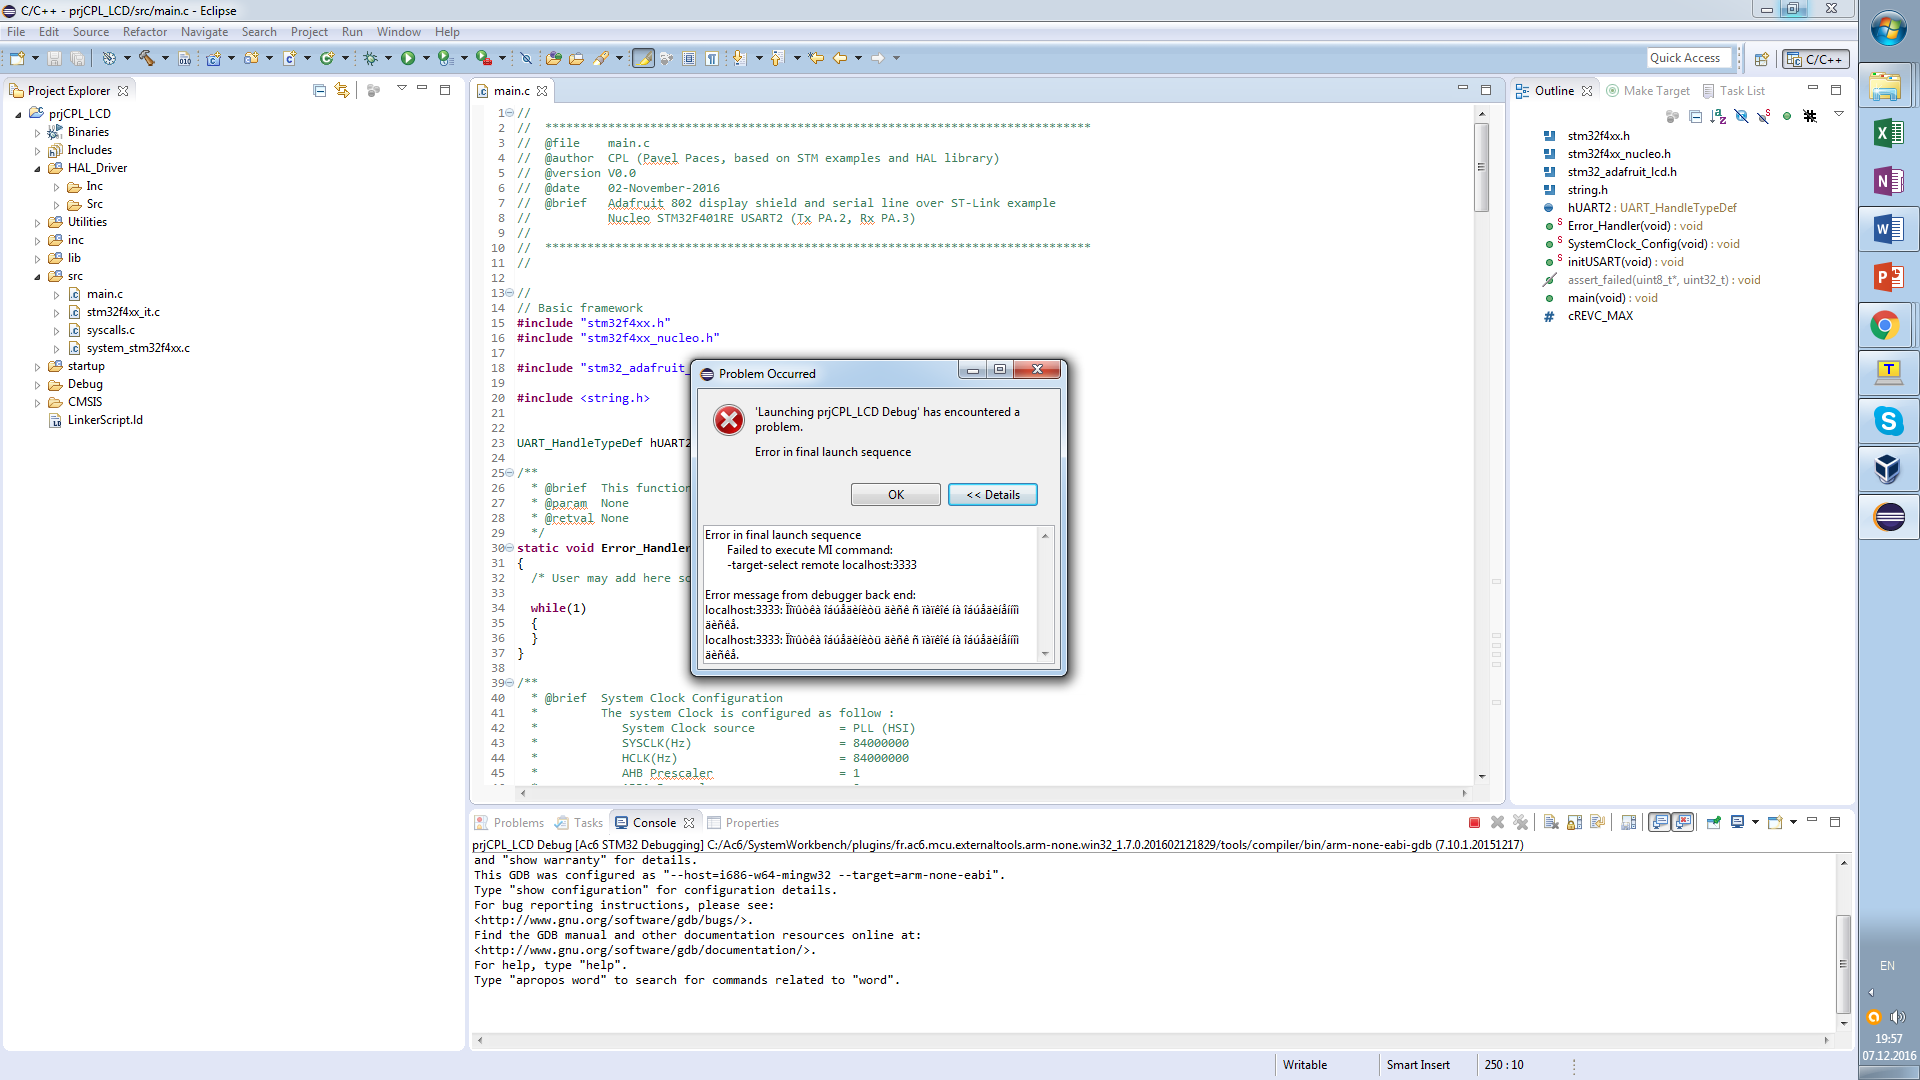
Task: Collapse the HAL_Driver folder
Action: (38, 168)
